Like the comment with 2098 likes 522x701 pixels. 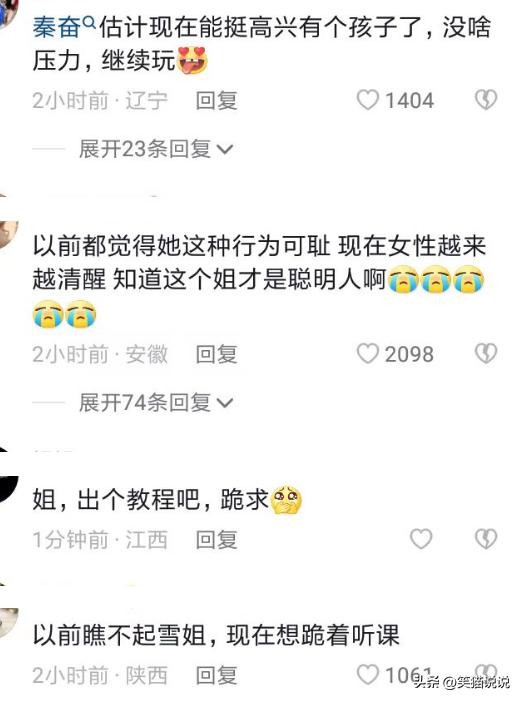click(368, 354)
